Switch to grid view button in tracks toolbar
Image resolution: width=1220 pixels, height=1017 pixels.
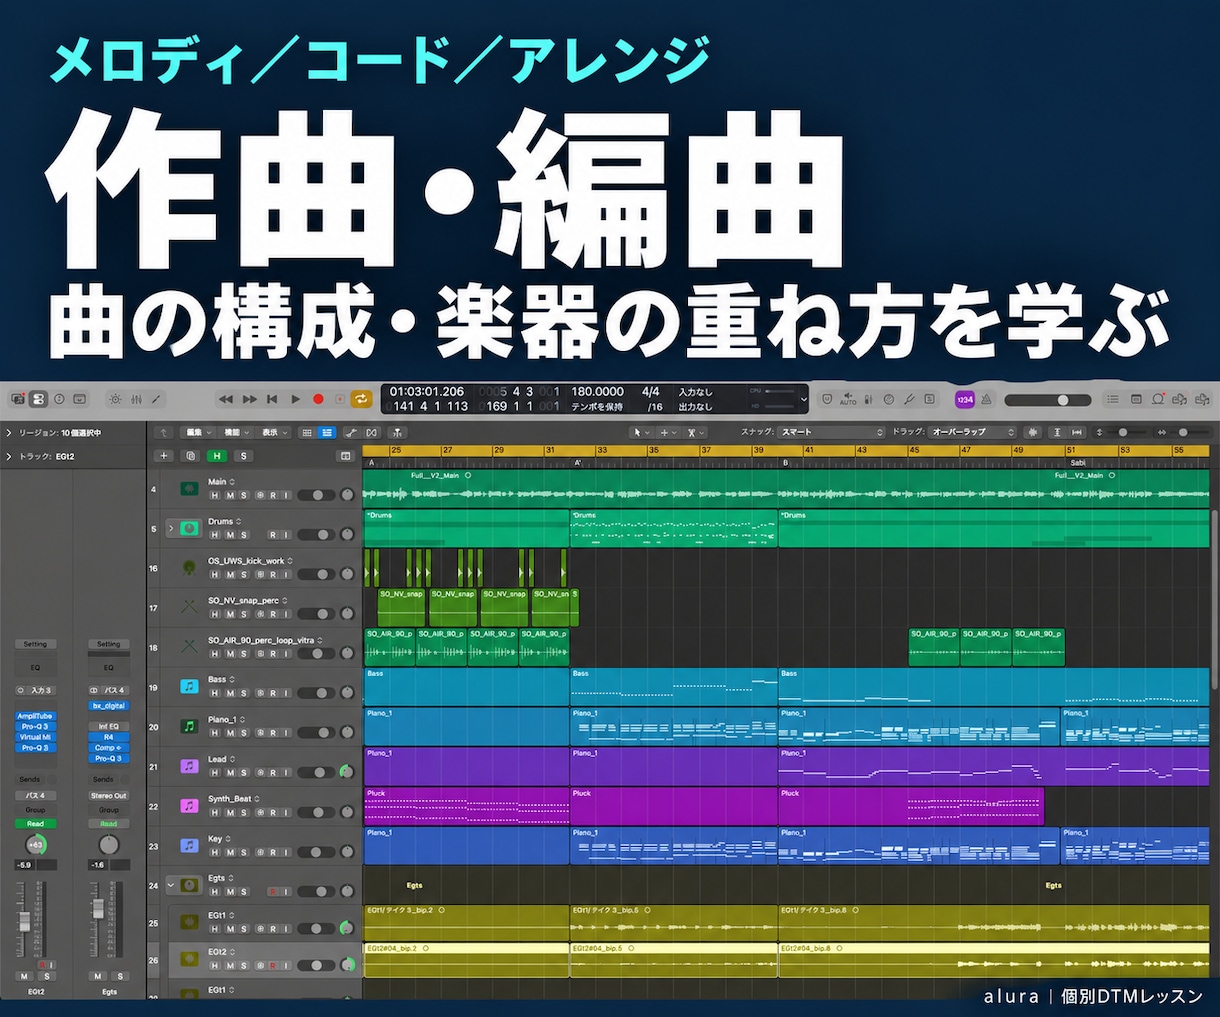(x=308, y=432)
